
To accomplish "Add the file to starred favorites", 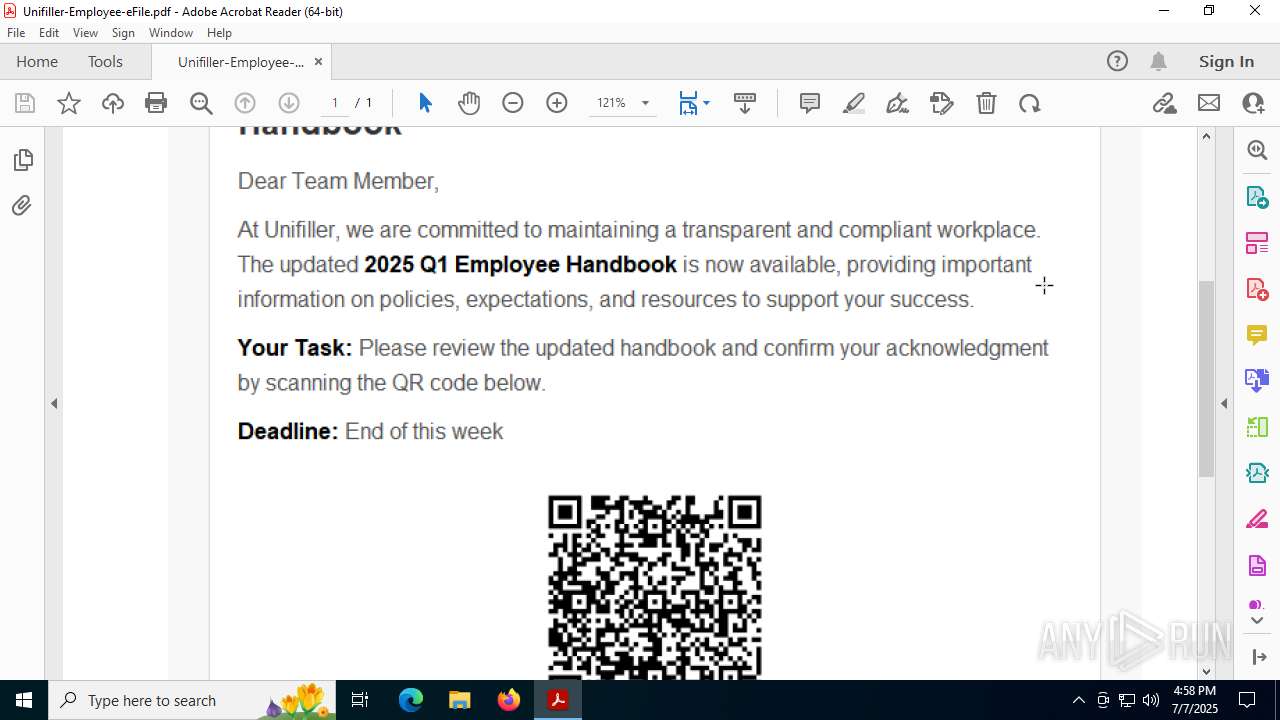I will [69, 103].
